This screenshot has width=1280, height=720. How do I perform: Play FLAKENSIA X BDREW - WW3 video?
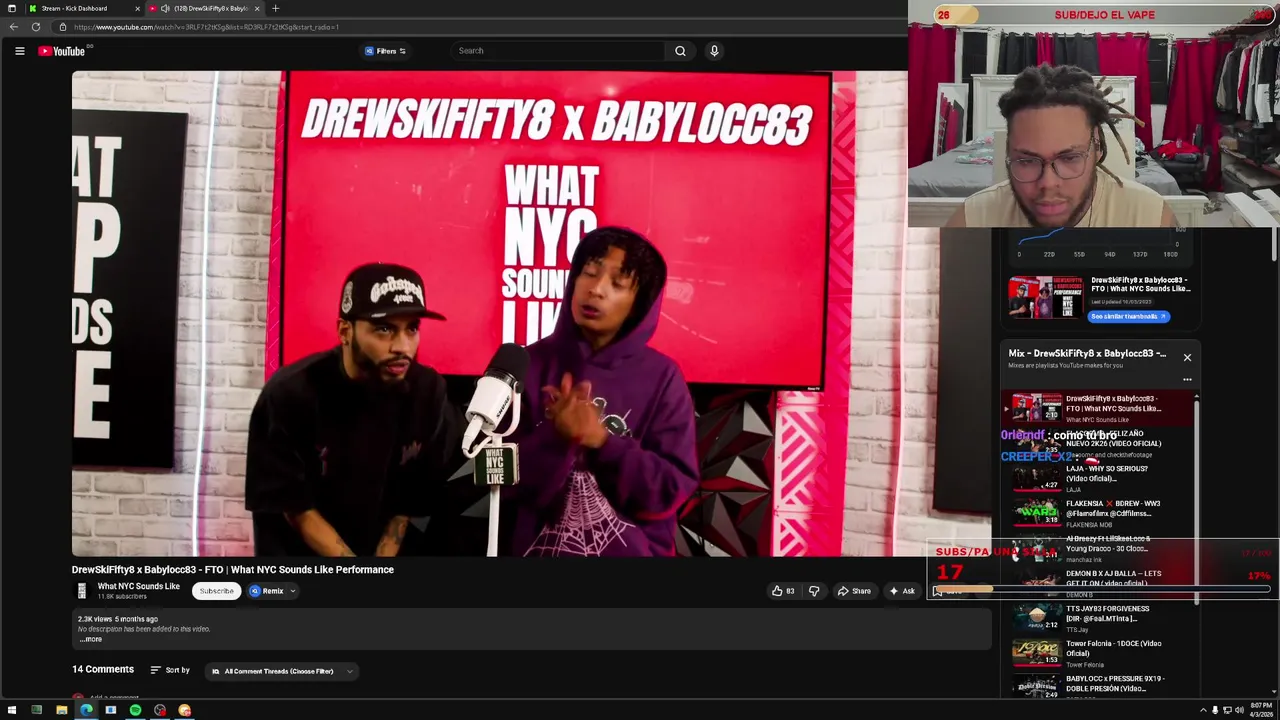coord(1098,513)
